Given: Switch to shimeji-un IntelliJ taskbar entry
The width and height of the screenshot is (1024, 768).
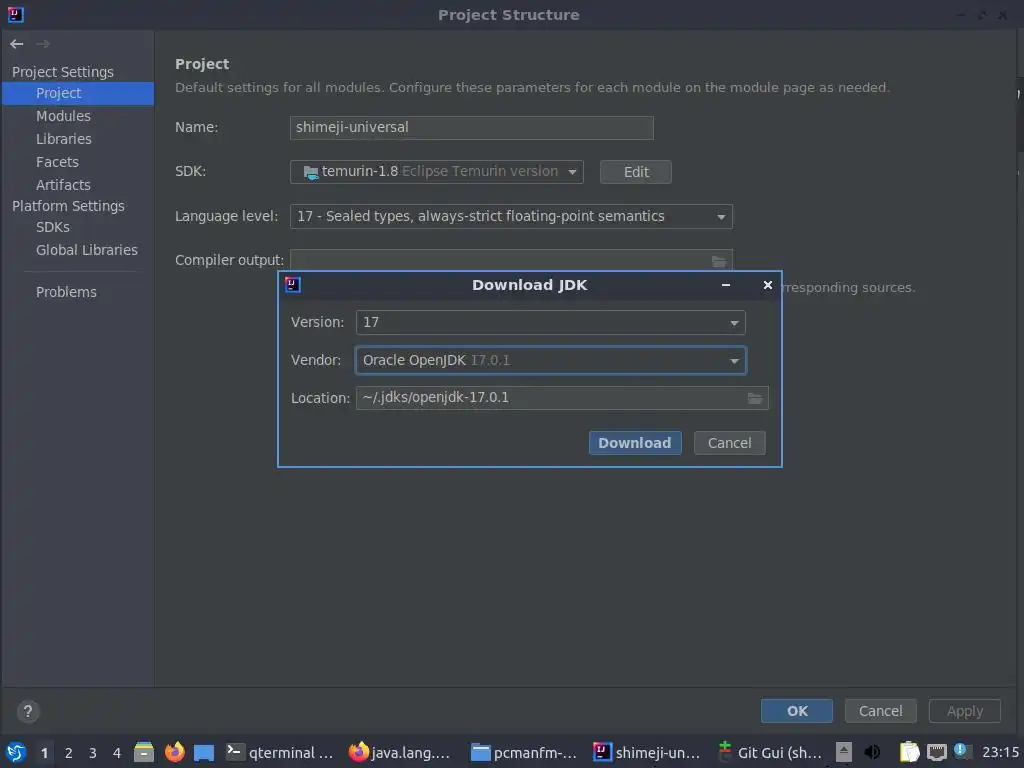Looking at the screenshot, I should (x=647, y=752).
